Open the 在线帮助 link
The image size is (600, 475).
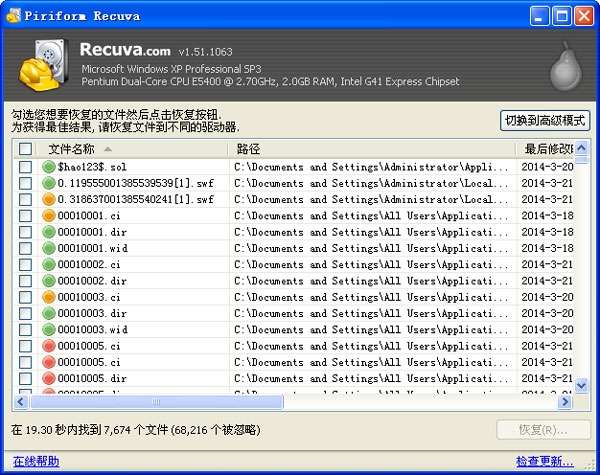[x=36, y=461]
